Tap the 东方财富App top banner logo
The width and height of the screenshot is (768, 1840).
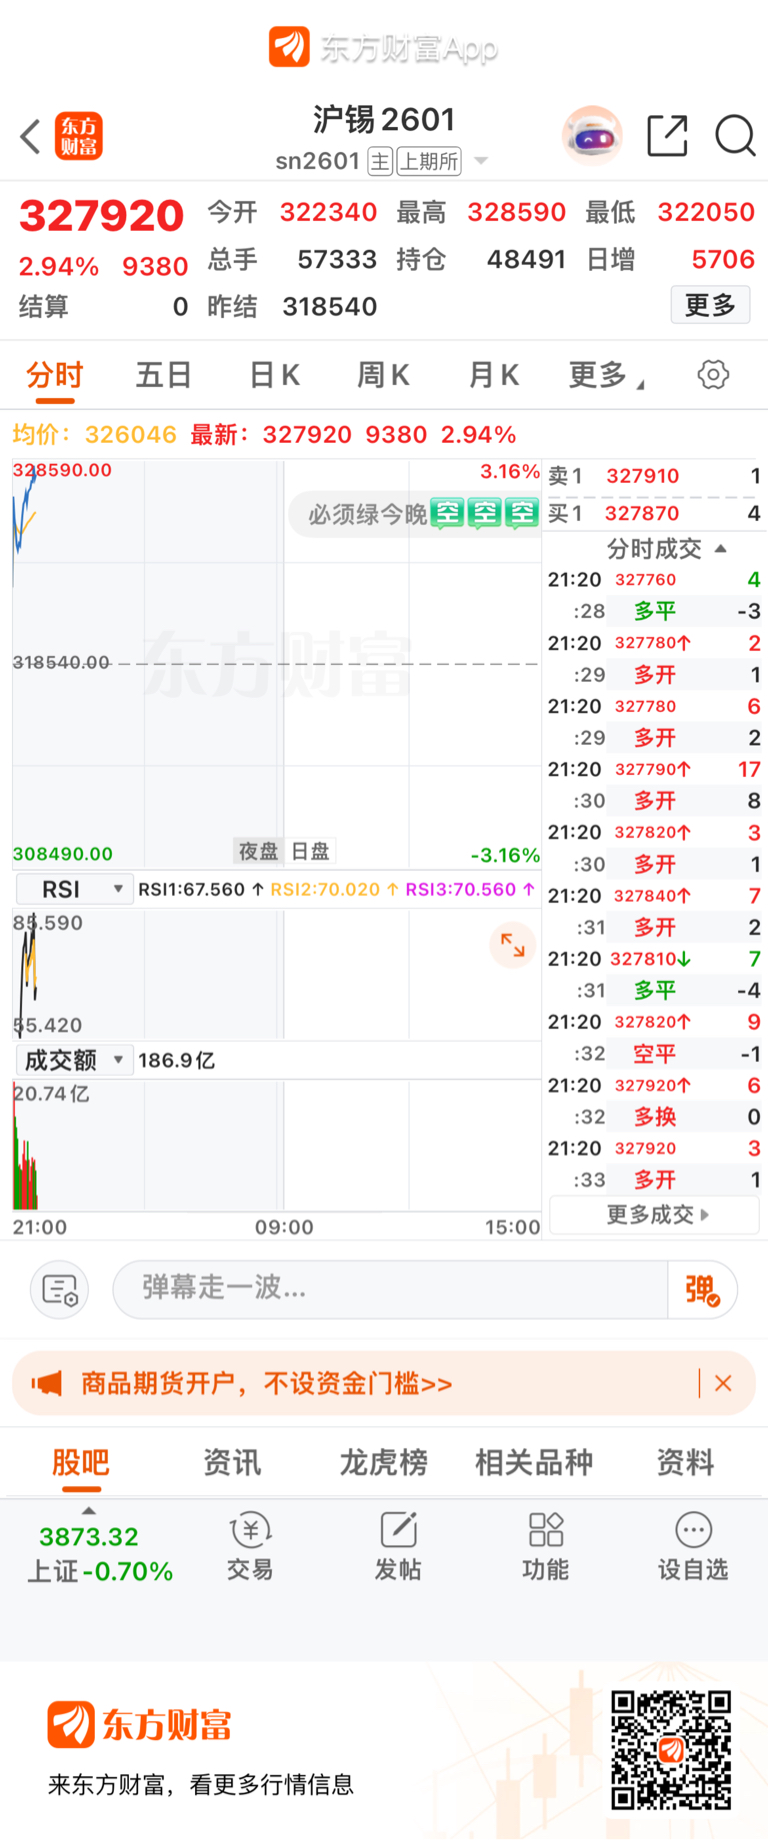384,48
